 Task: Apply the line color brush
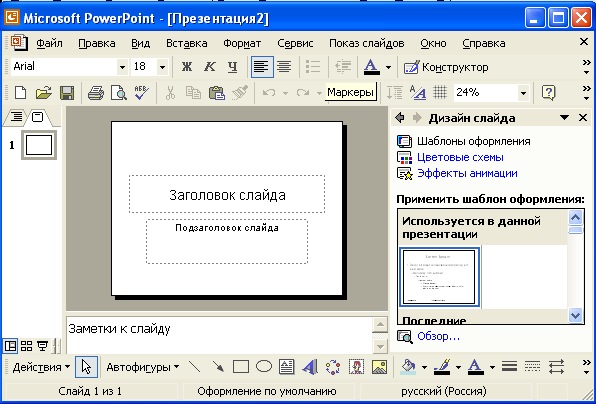pyautogui.click(x=442, y=367)
